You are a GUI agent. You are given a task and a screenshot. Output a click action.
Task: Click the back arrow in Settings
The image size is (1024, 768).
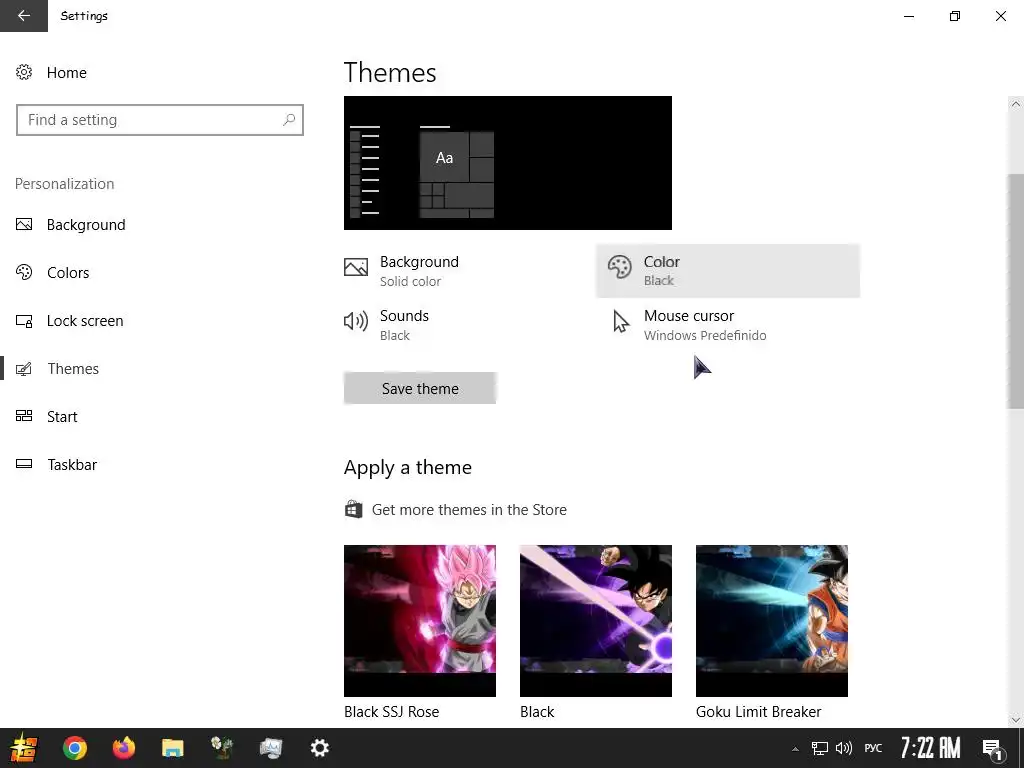tap(24, 16)
